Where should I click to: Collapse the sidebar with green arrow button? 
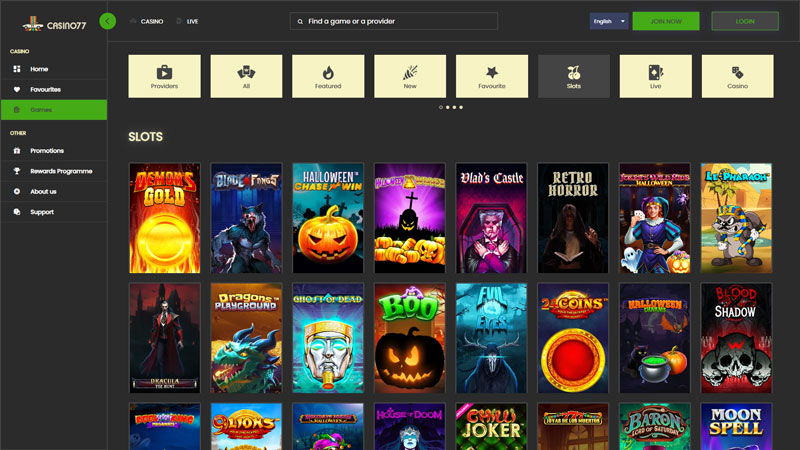(108, 21)
